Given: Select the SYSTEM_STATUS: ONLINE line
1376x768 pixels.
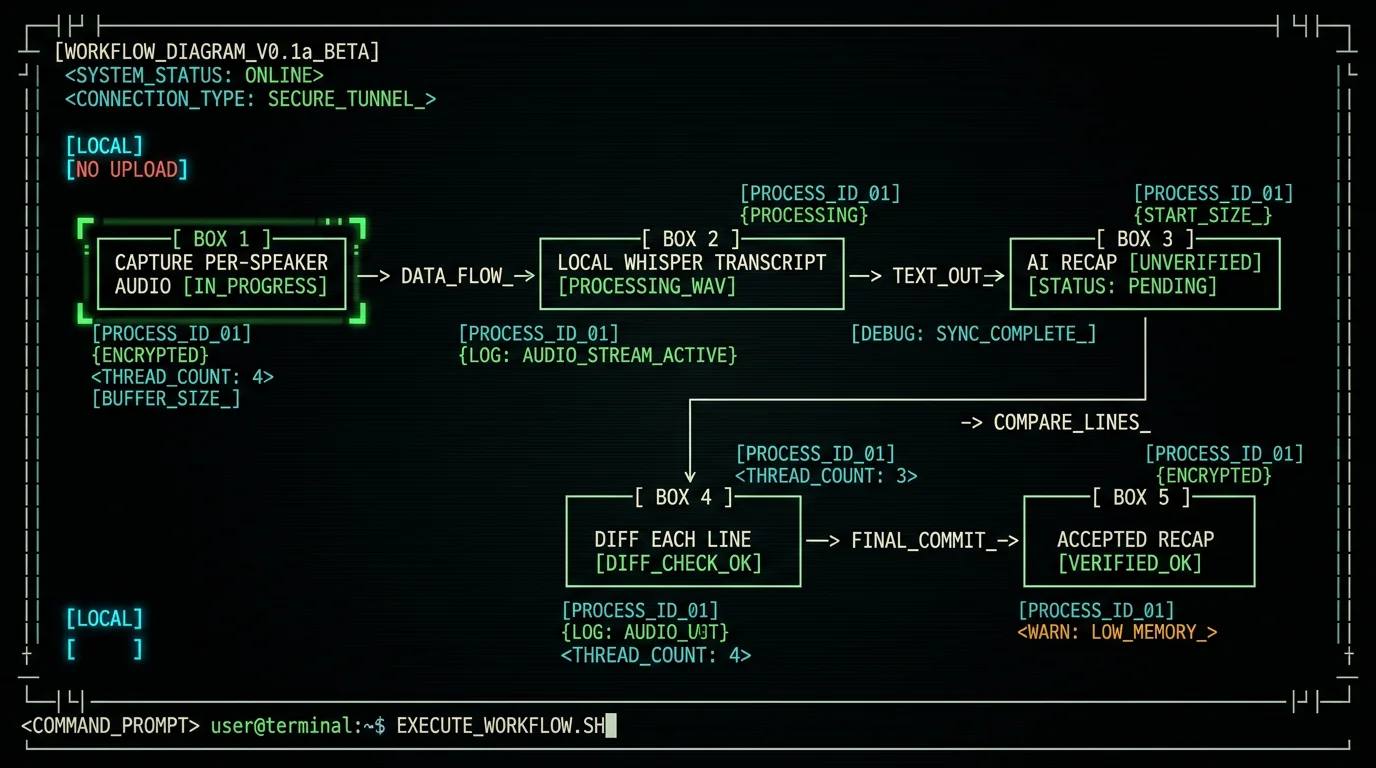Looking at the screenshot, I should [194, 75].
